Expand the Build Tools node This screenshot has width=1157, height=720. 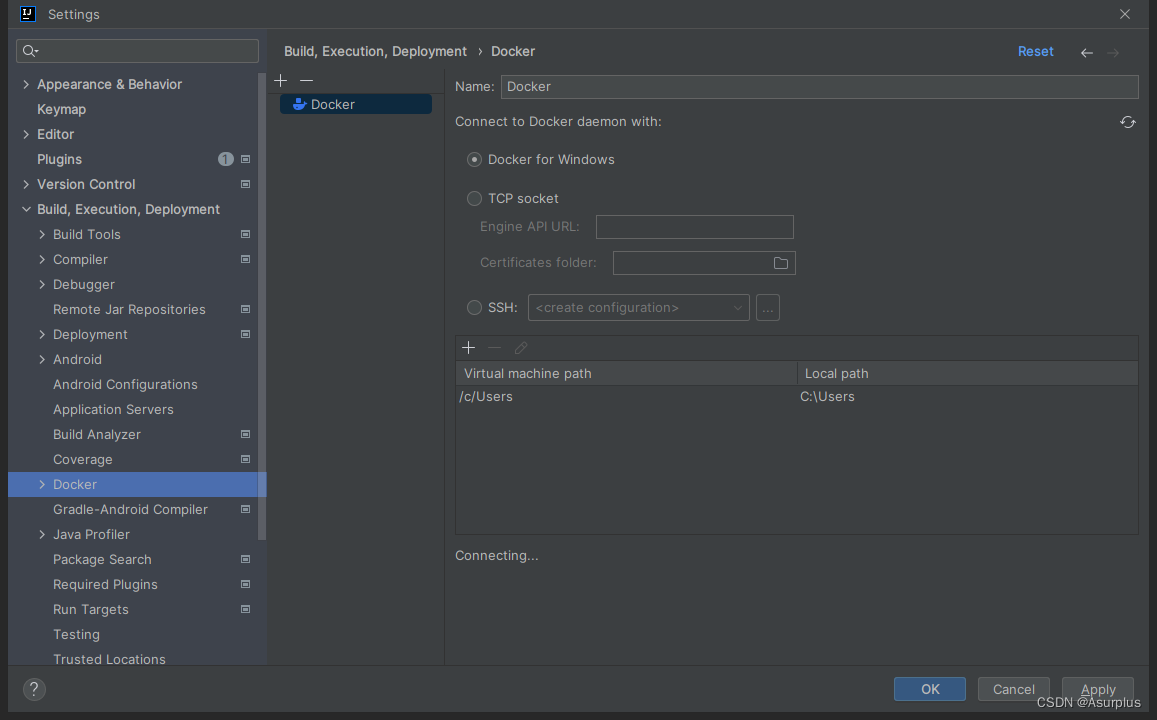pos(42,235)
